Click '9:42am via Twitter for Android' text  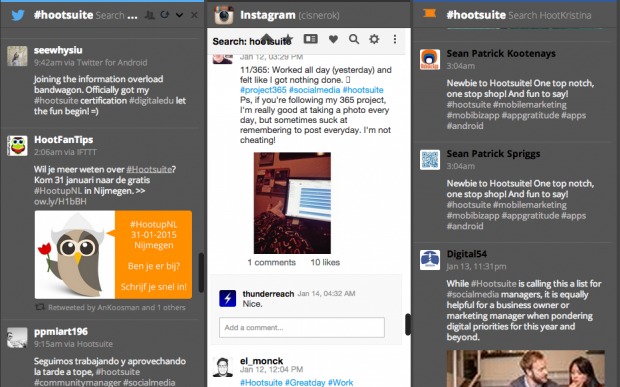91,62
